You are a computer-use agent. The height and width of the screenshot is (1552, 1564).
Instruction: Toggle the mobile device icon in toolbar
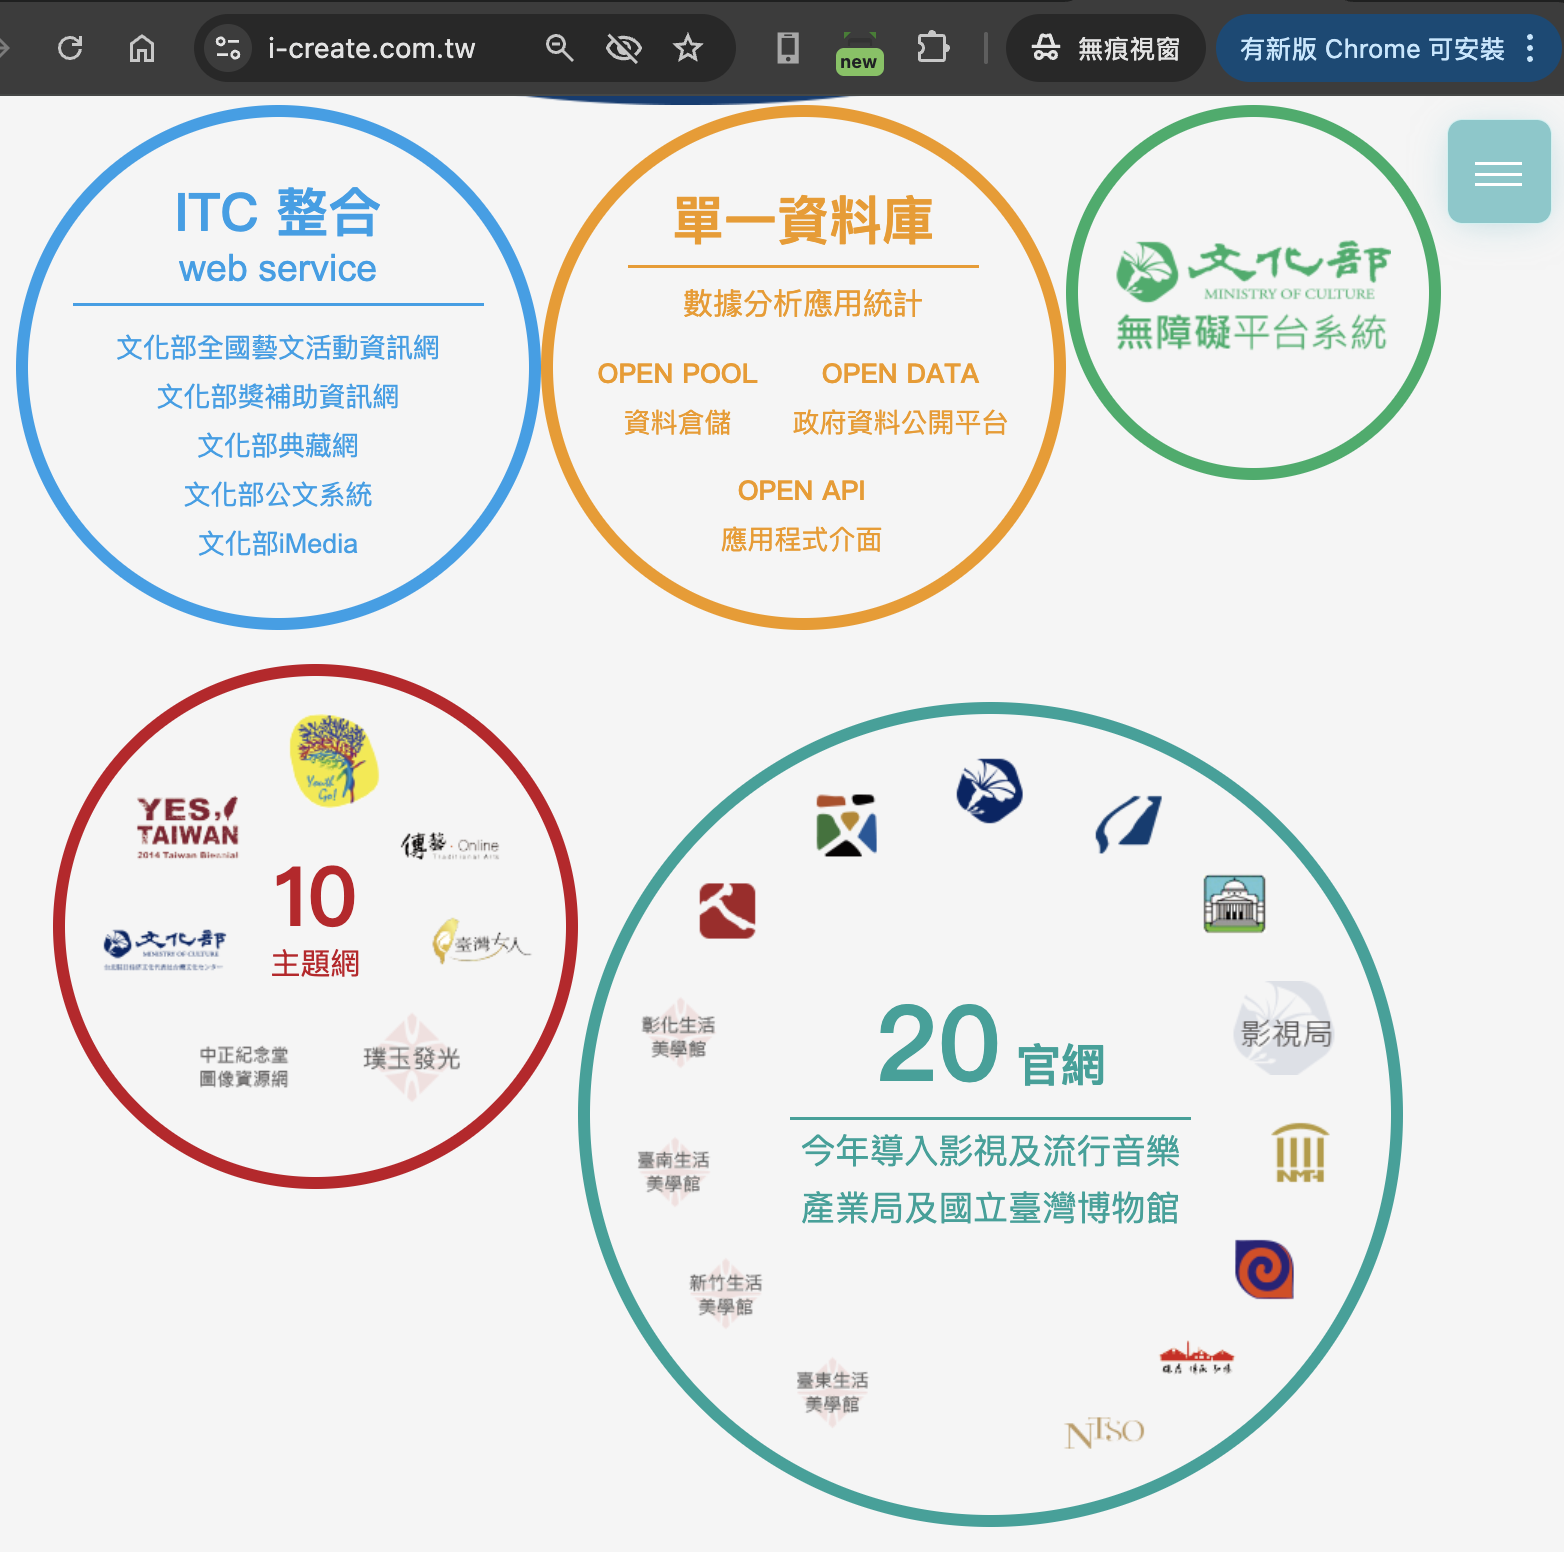click(x=788, y=48)
